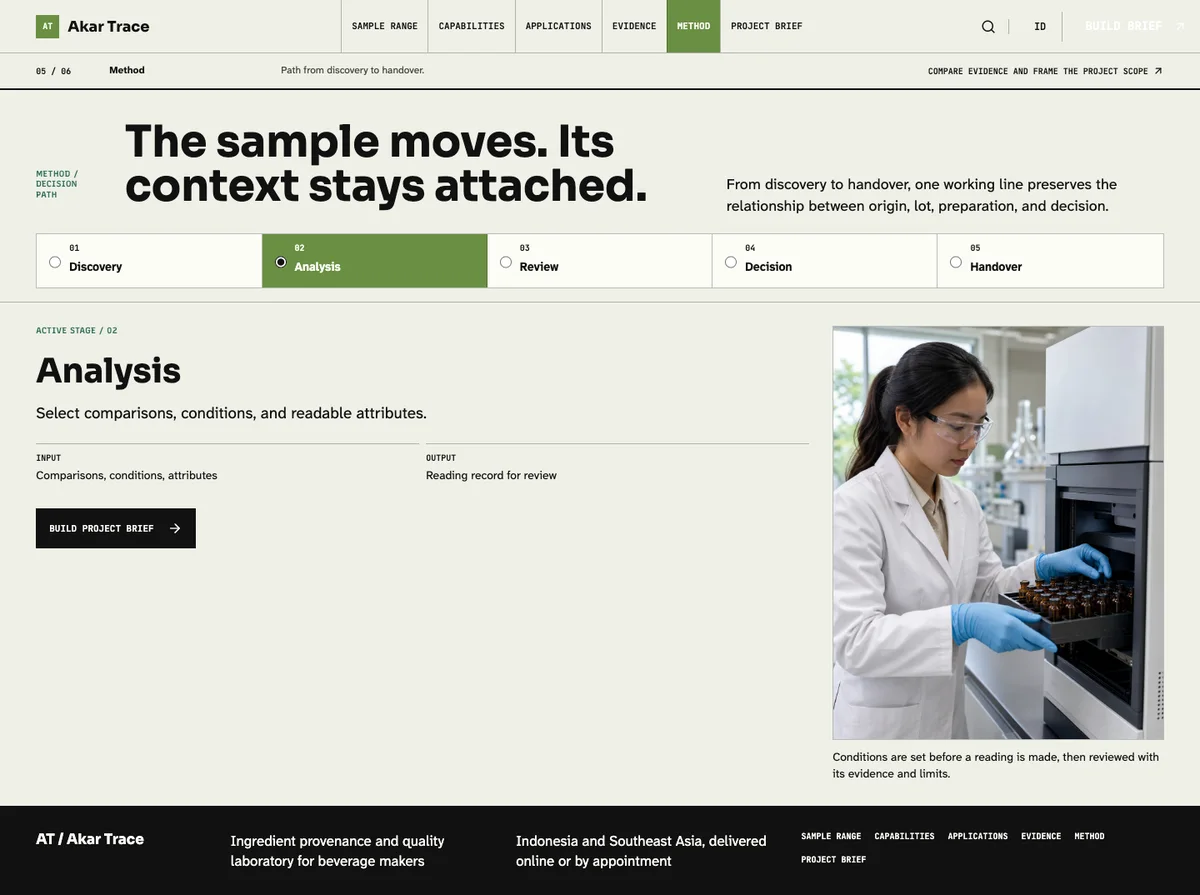
Task: Open the footer Applications link
Action: 978,836
